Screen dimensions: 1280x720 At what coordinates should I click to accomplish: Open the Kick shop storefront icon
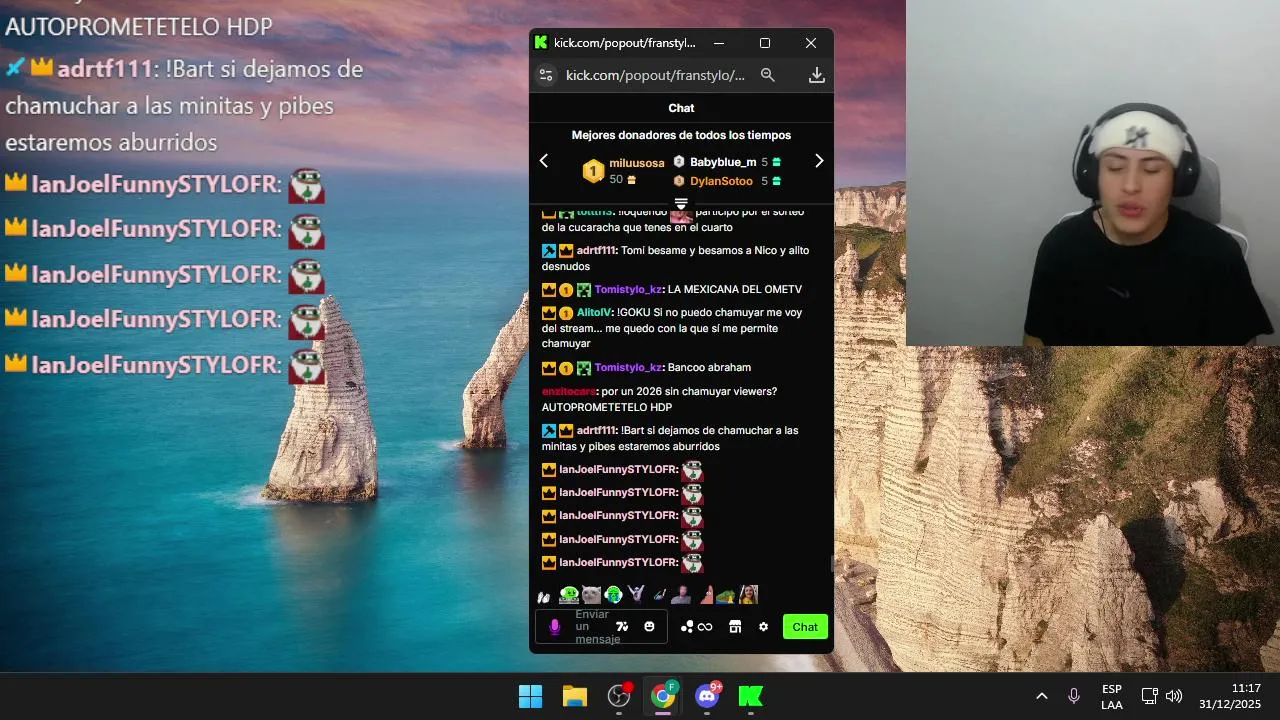735,627
